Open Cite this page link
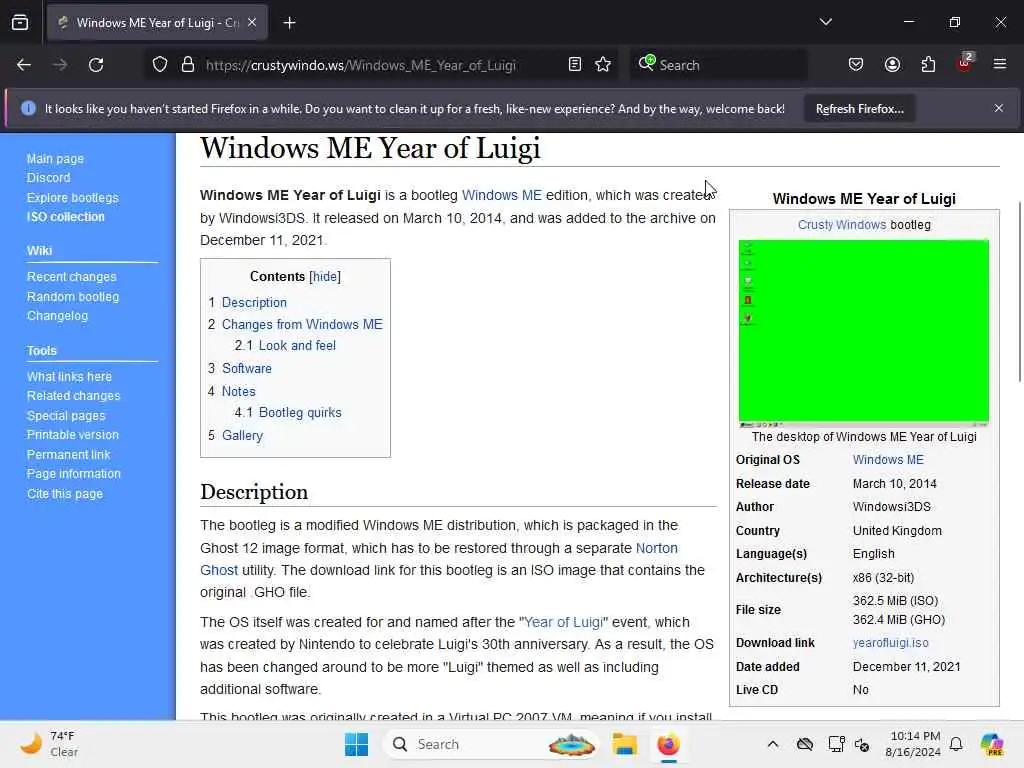 click(65, 494)
